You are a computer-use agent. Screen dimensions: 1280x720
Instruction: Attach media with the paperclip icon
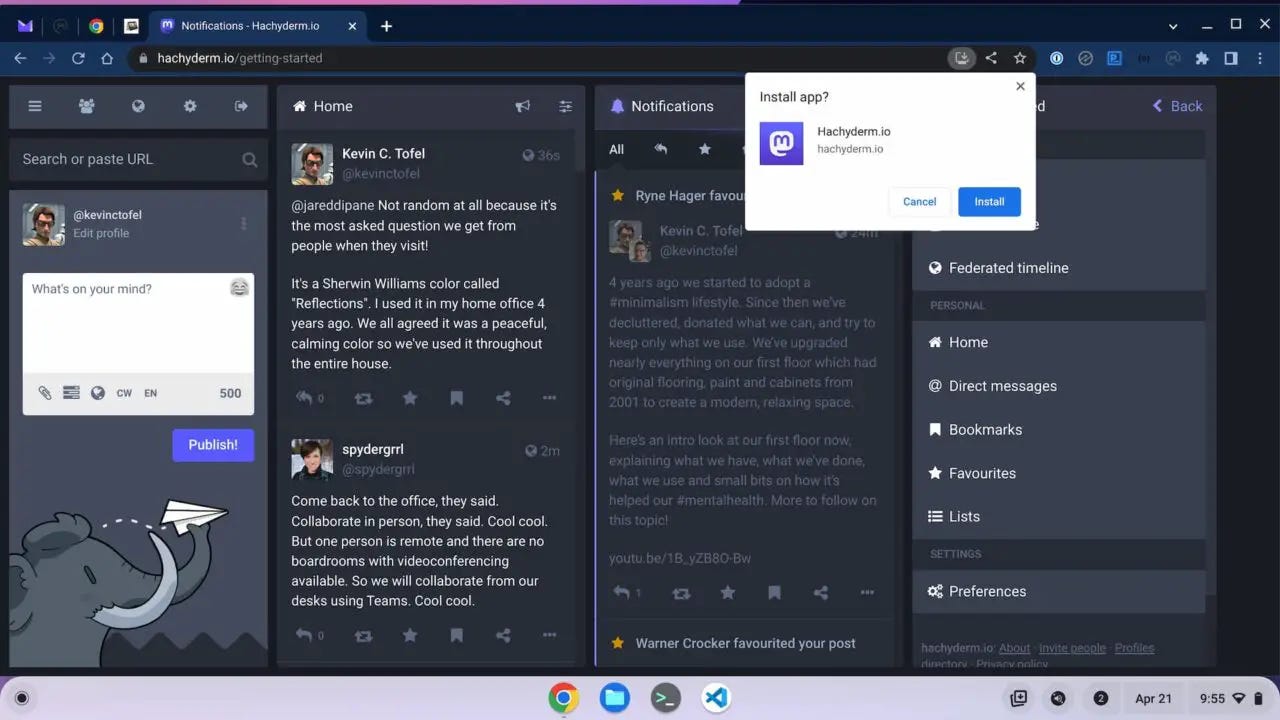(x=45, y=393)
